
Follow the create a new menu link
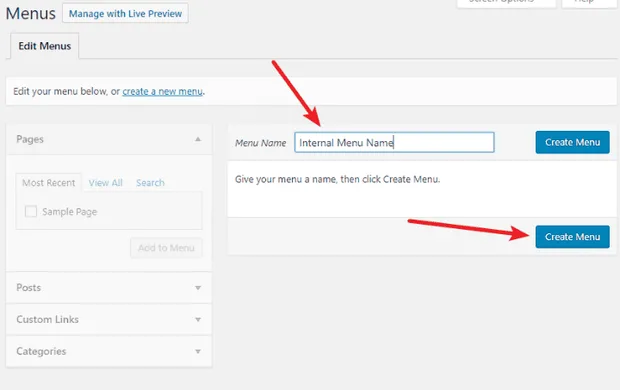163,91
